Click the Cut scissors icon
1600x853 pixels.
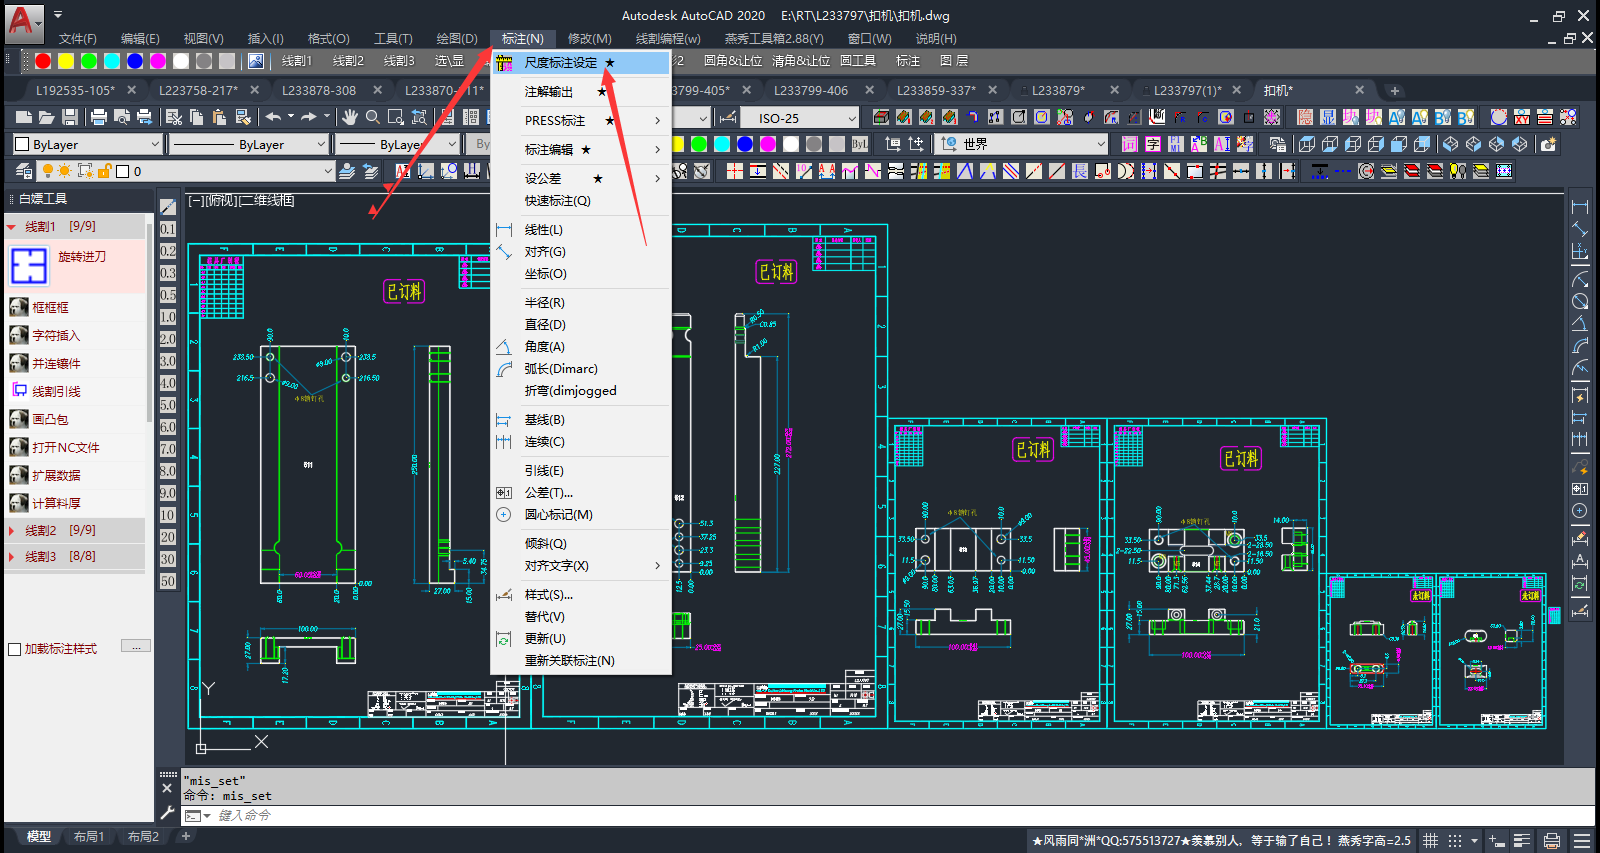click(x=173, y=117)
